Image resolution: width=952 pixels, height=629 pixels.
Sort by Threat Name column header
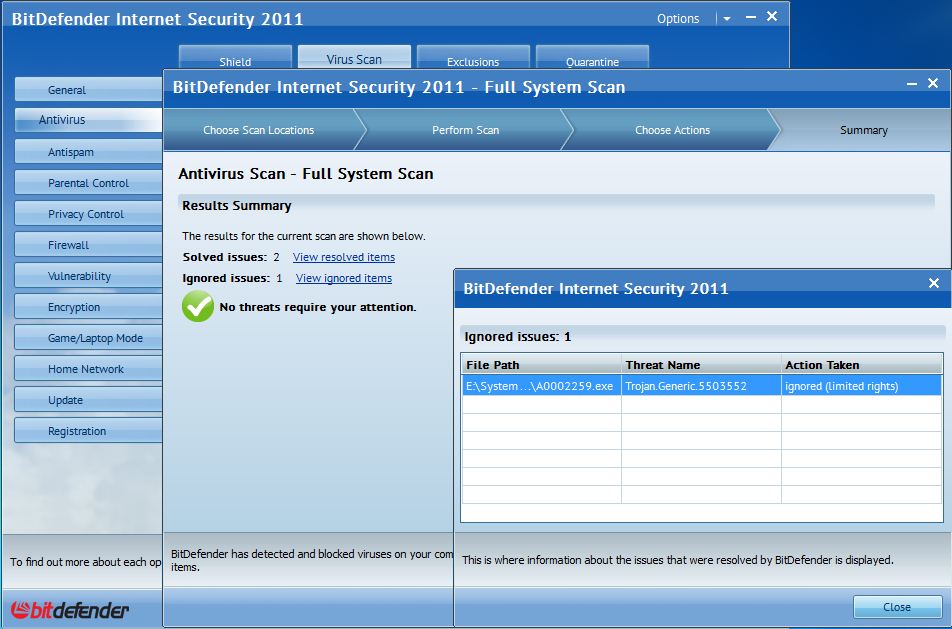(701, 365)
